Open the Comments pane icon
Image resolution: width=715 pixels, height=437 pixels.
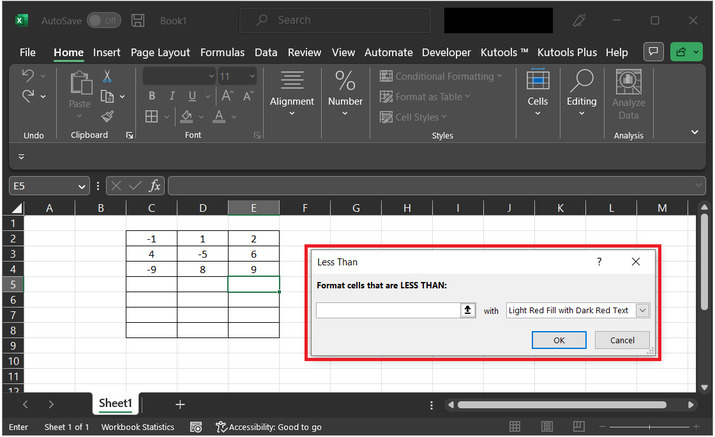tap(653, 52)
